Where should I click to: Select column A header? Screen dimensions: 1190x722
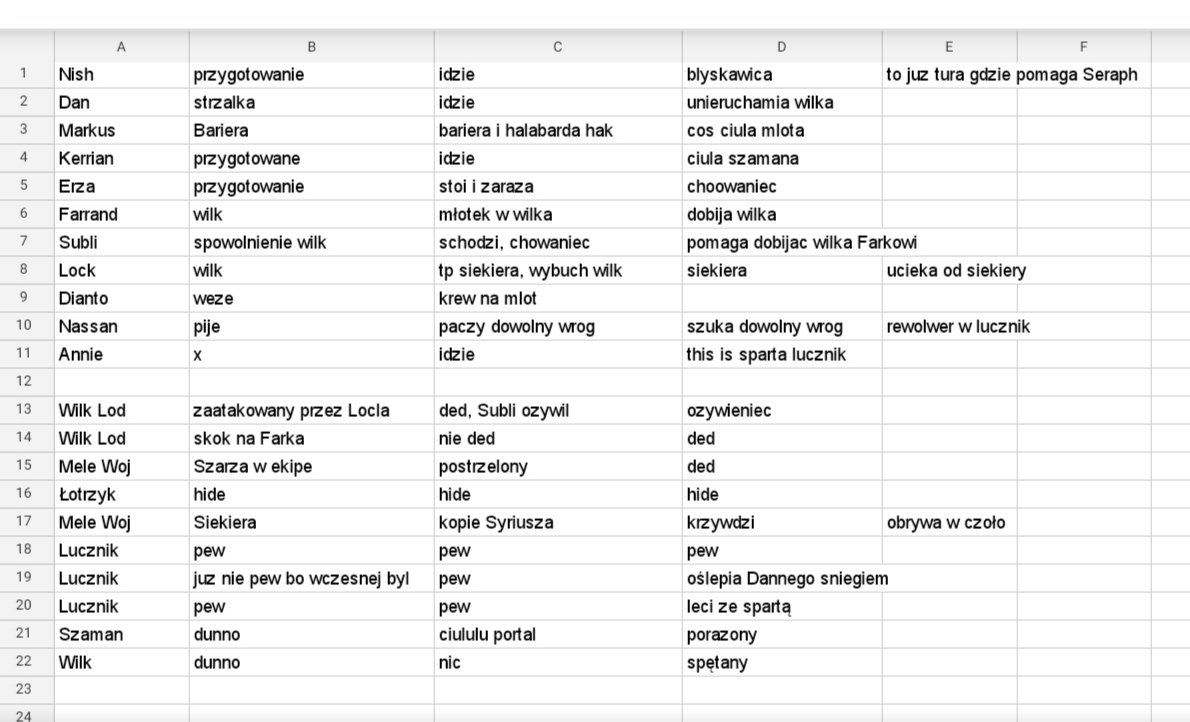(x=121, y=47)
